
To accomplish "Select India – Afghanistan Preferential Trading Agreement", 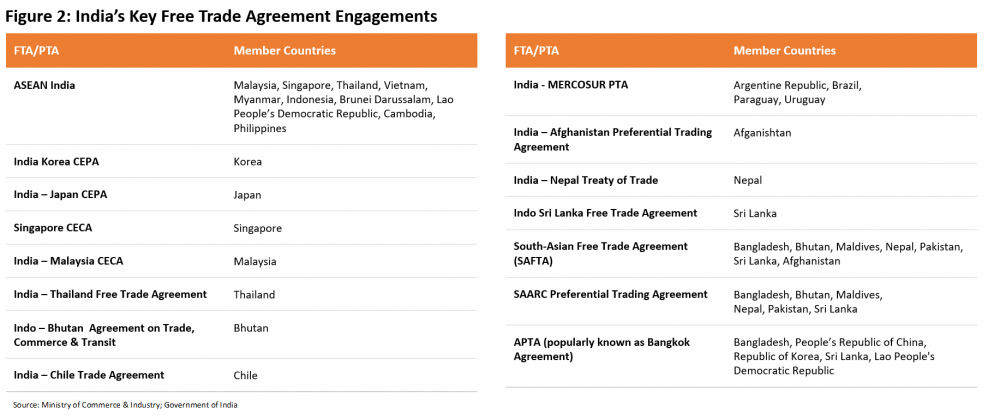I will tap(613, 139).
